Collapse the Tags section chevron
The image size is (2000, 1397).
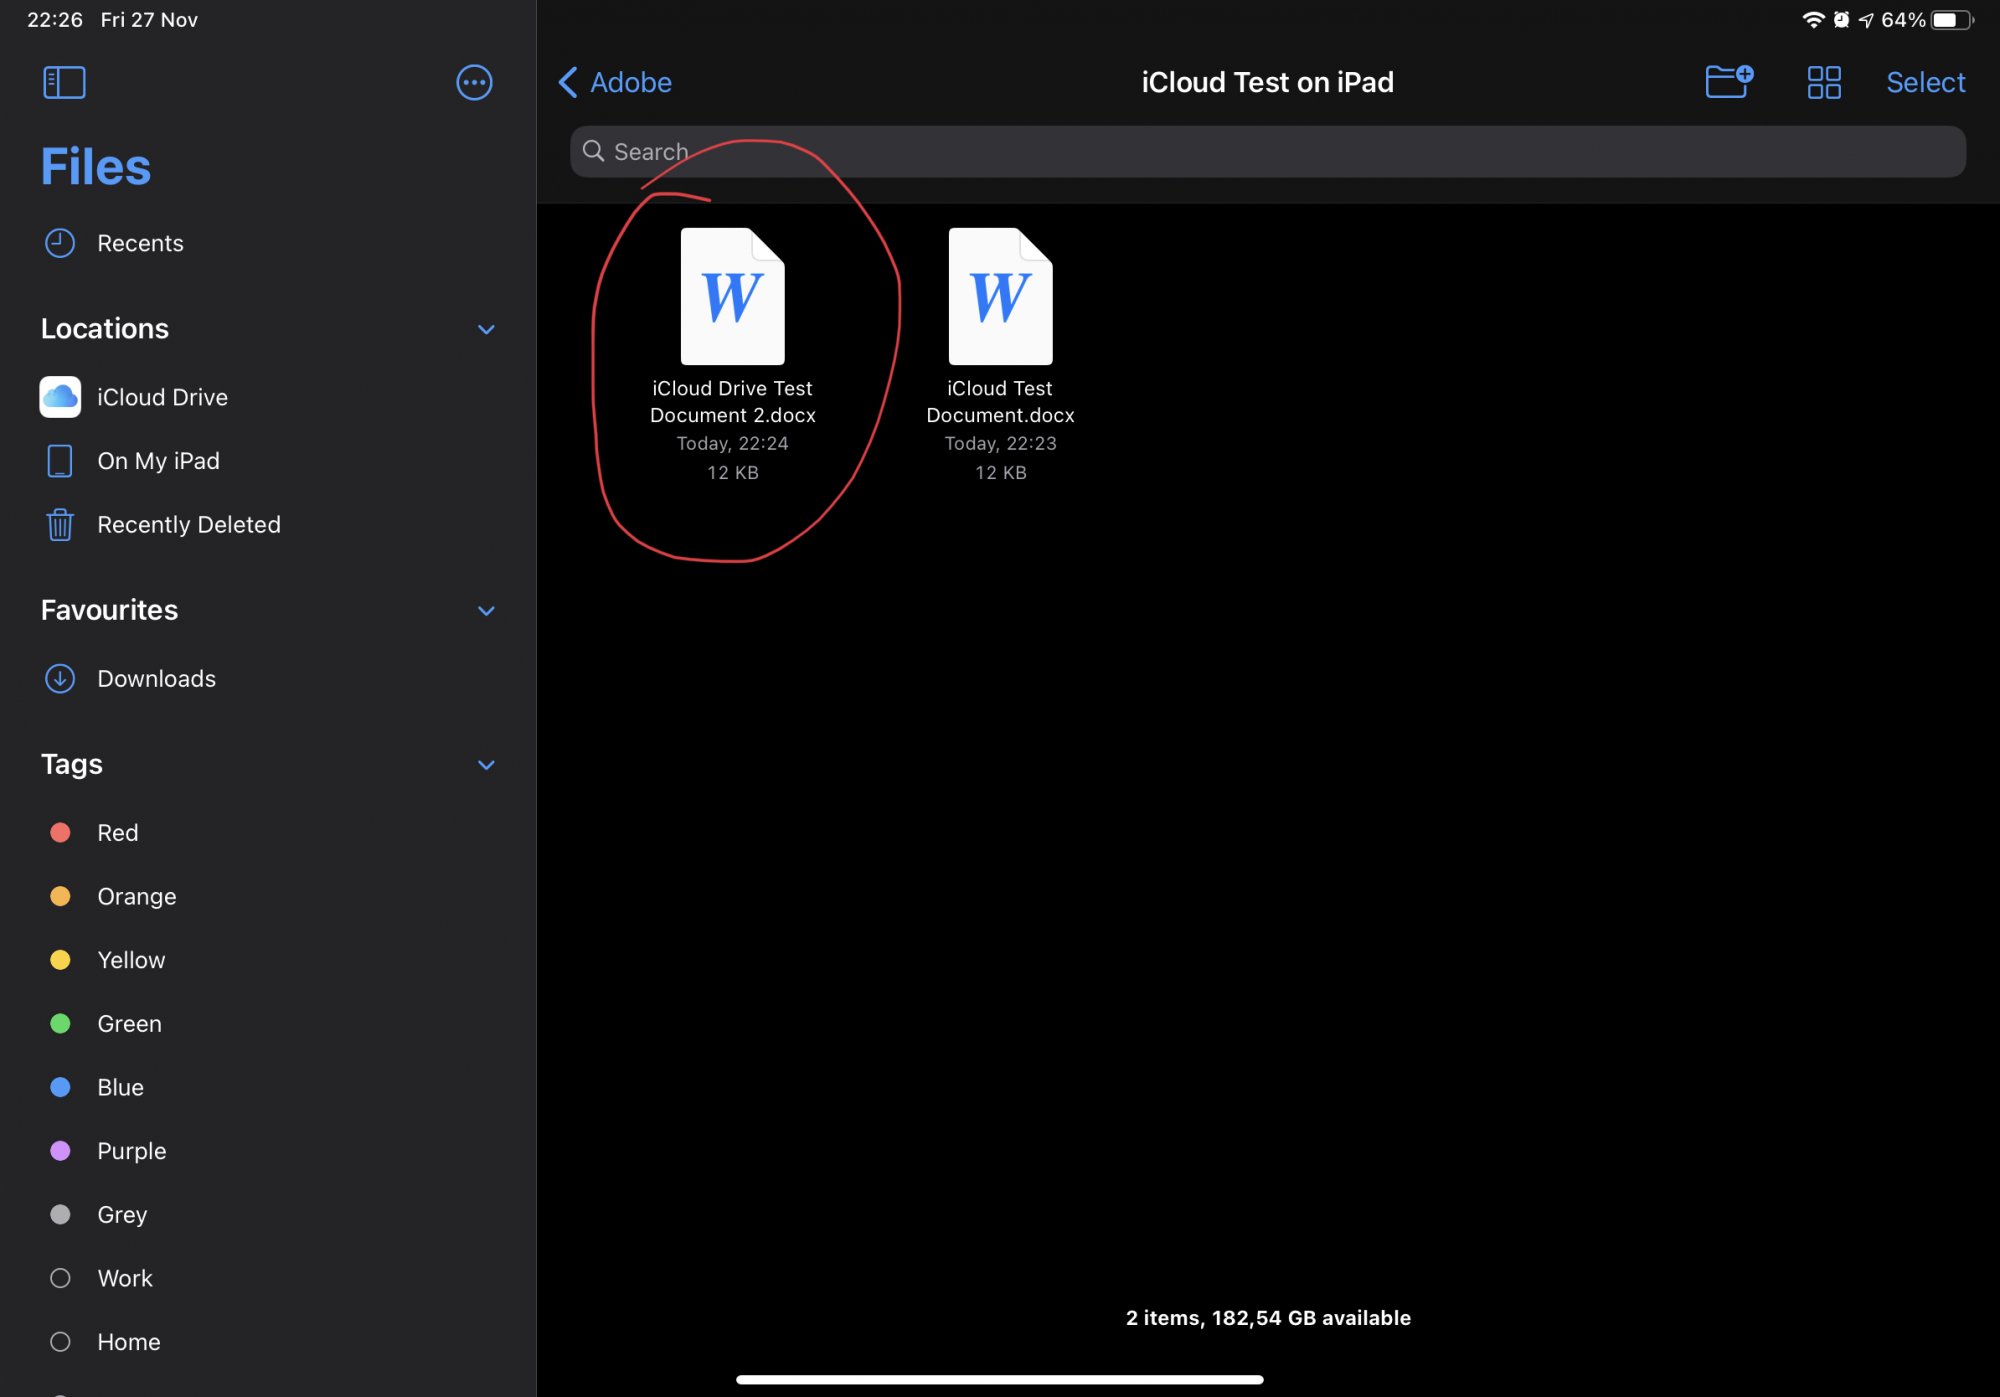tap(486, 765)
